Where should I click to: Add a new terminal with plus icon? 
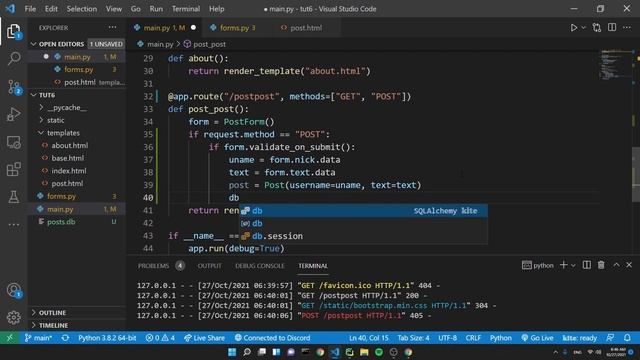563,265
